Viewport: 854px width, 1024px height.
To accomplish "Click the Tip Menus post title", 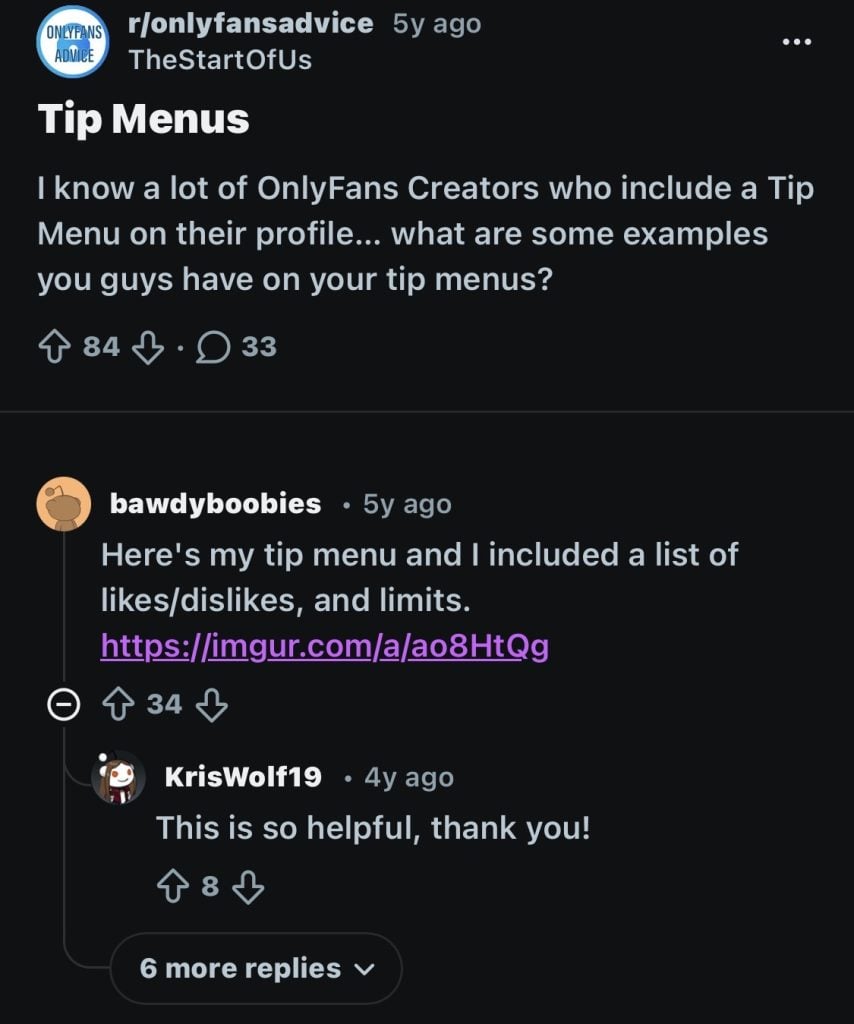I will (144, 119).
